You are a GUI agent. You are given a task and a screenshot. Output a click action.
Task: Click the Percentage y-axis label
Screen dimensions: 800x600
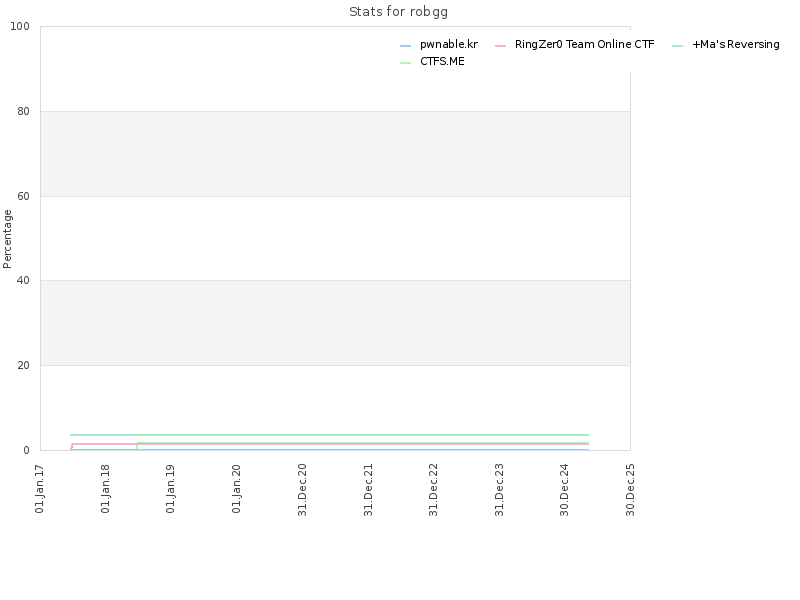(7, 239)
